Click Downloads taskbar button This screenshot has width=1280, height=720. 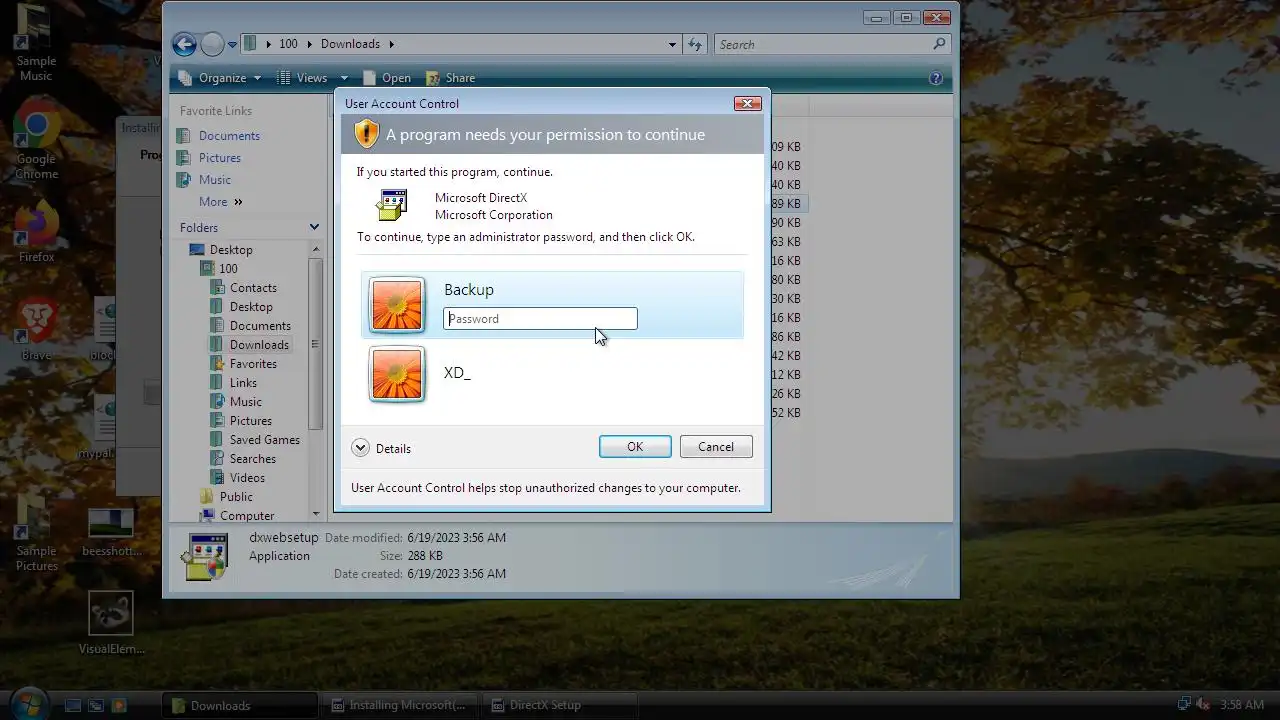point(240,705)
